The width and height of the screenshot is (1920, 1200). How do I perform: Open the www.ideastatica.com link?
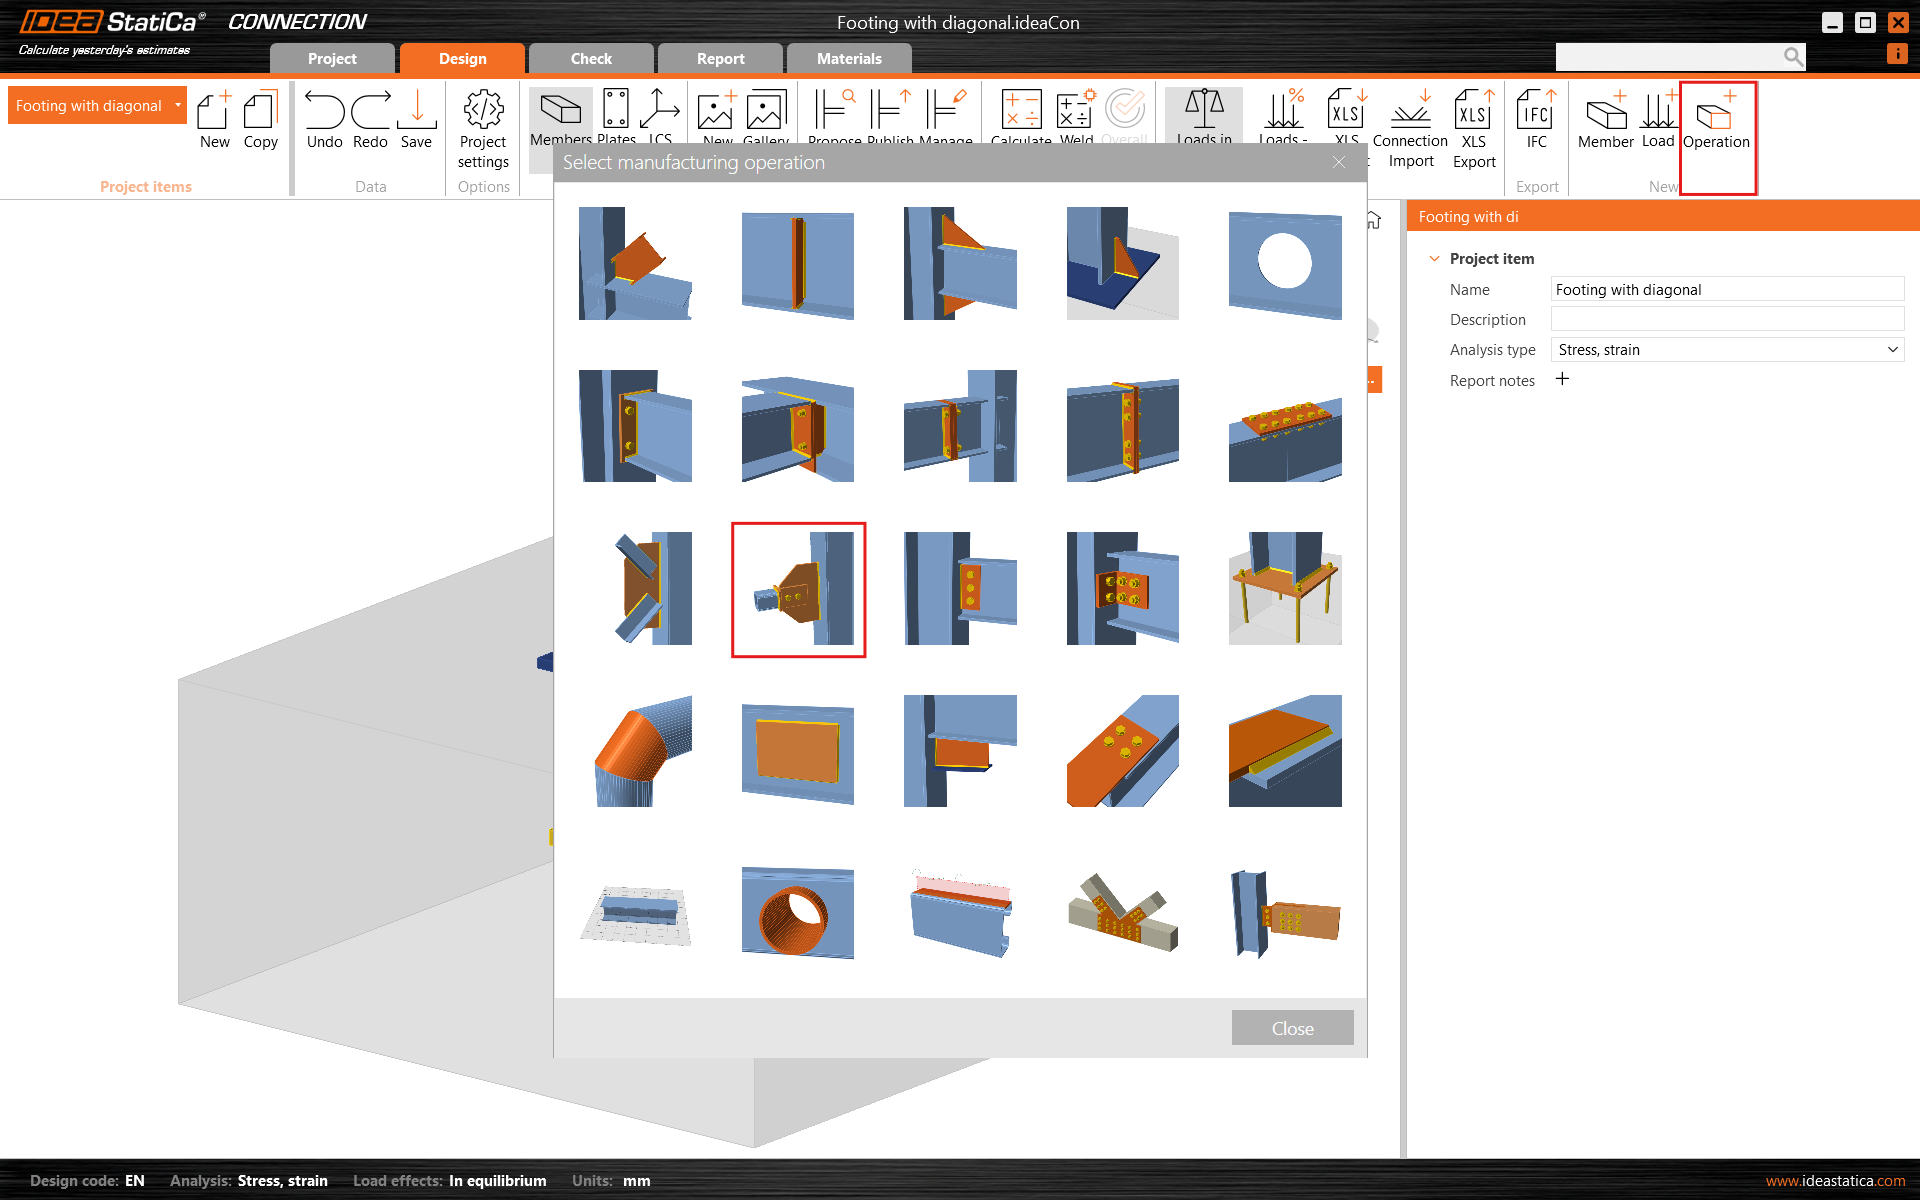pos(1835,1181)
